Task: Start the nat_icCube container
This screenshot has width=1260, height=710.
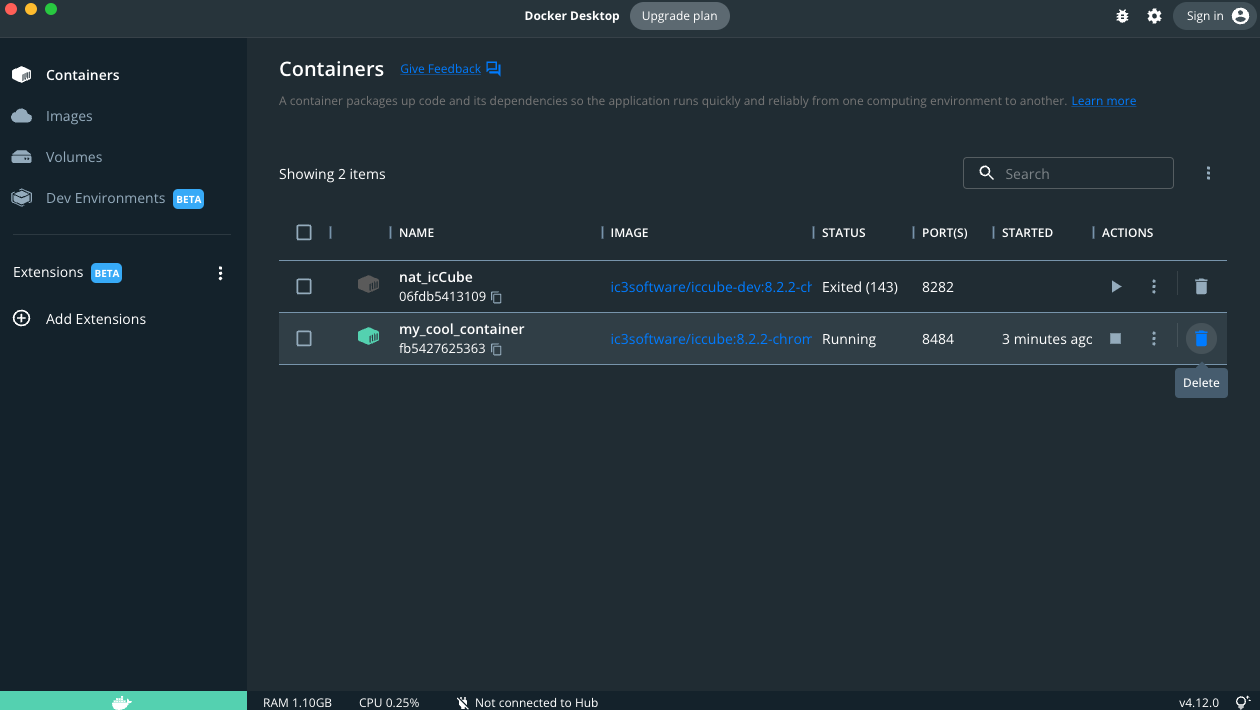Action: point(1116,287)
